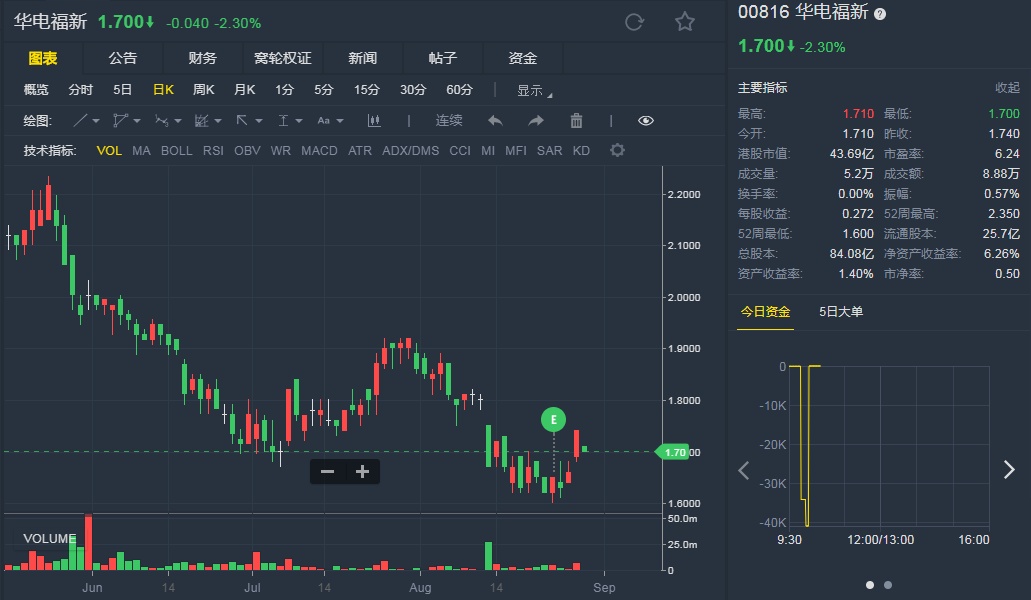Expand wave tool dropdown arrow
1031x600 pixels.
(x=178, y=121)
